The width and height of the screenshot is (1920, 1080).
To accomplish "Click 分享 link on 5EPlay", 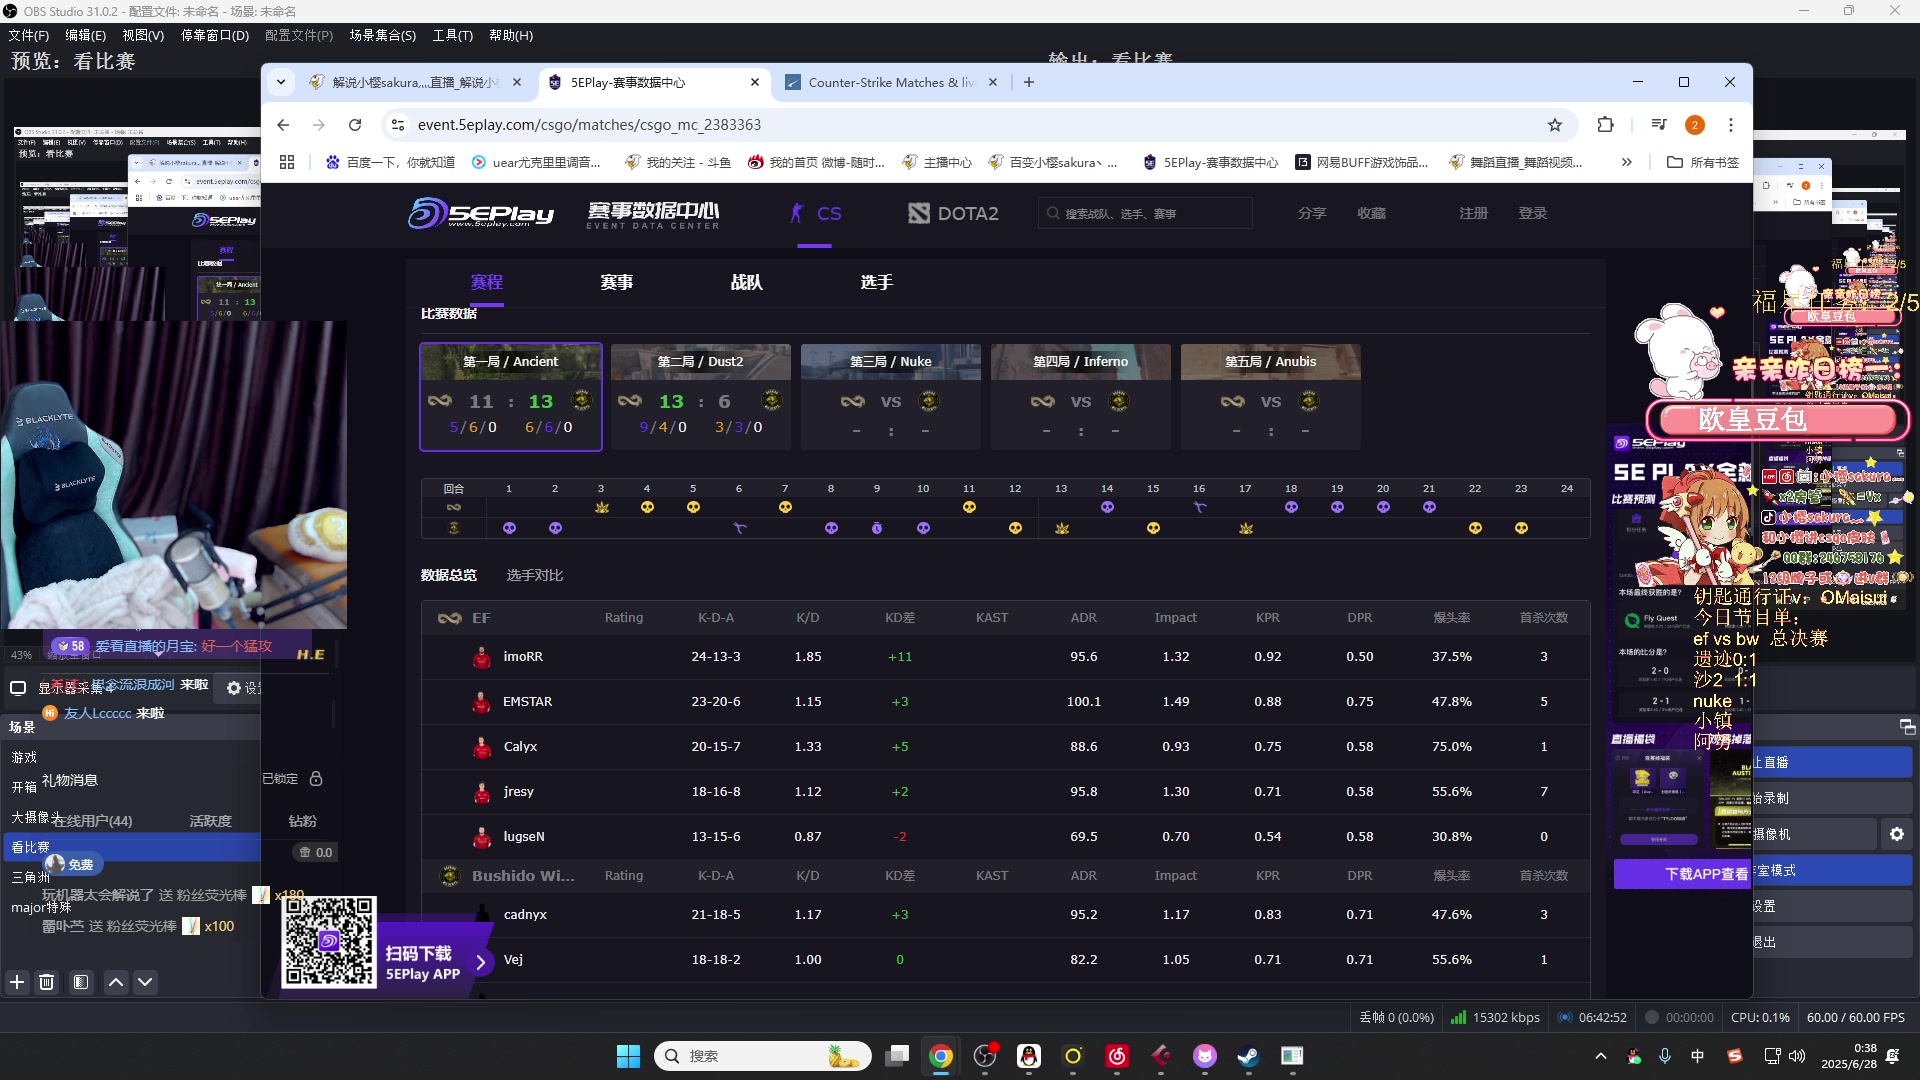I will pos(1312,213).
